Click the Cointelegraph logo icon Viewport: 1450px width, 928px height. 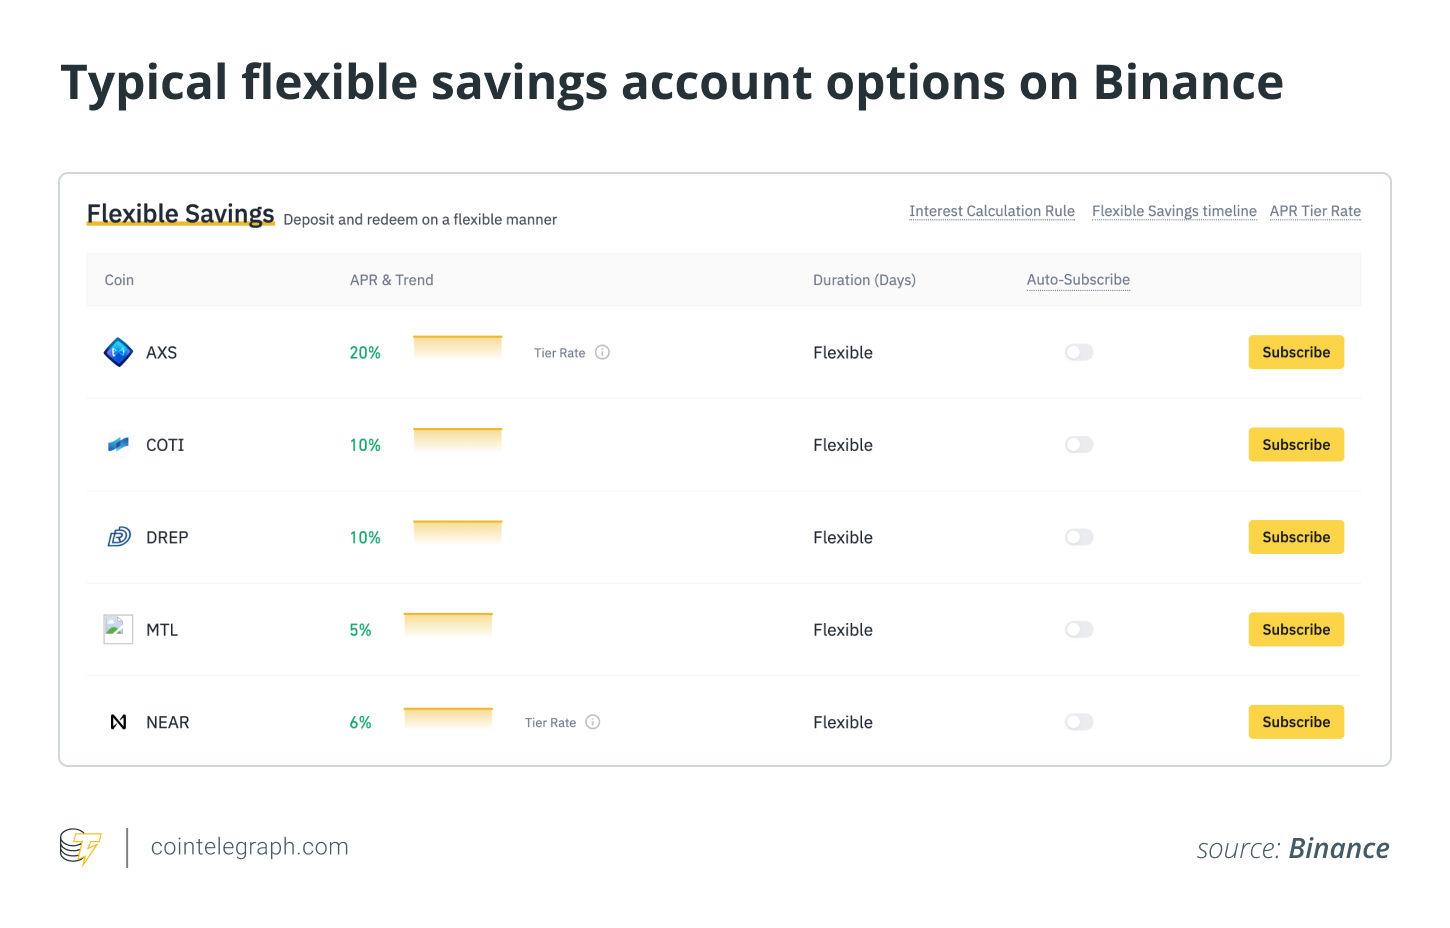[80, 847]
